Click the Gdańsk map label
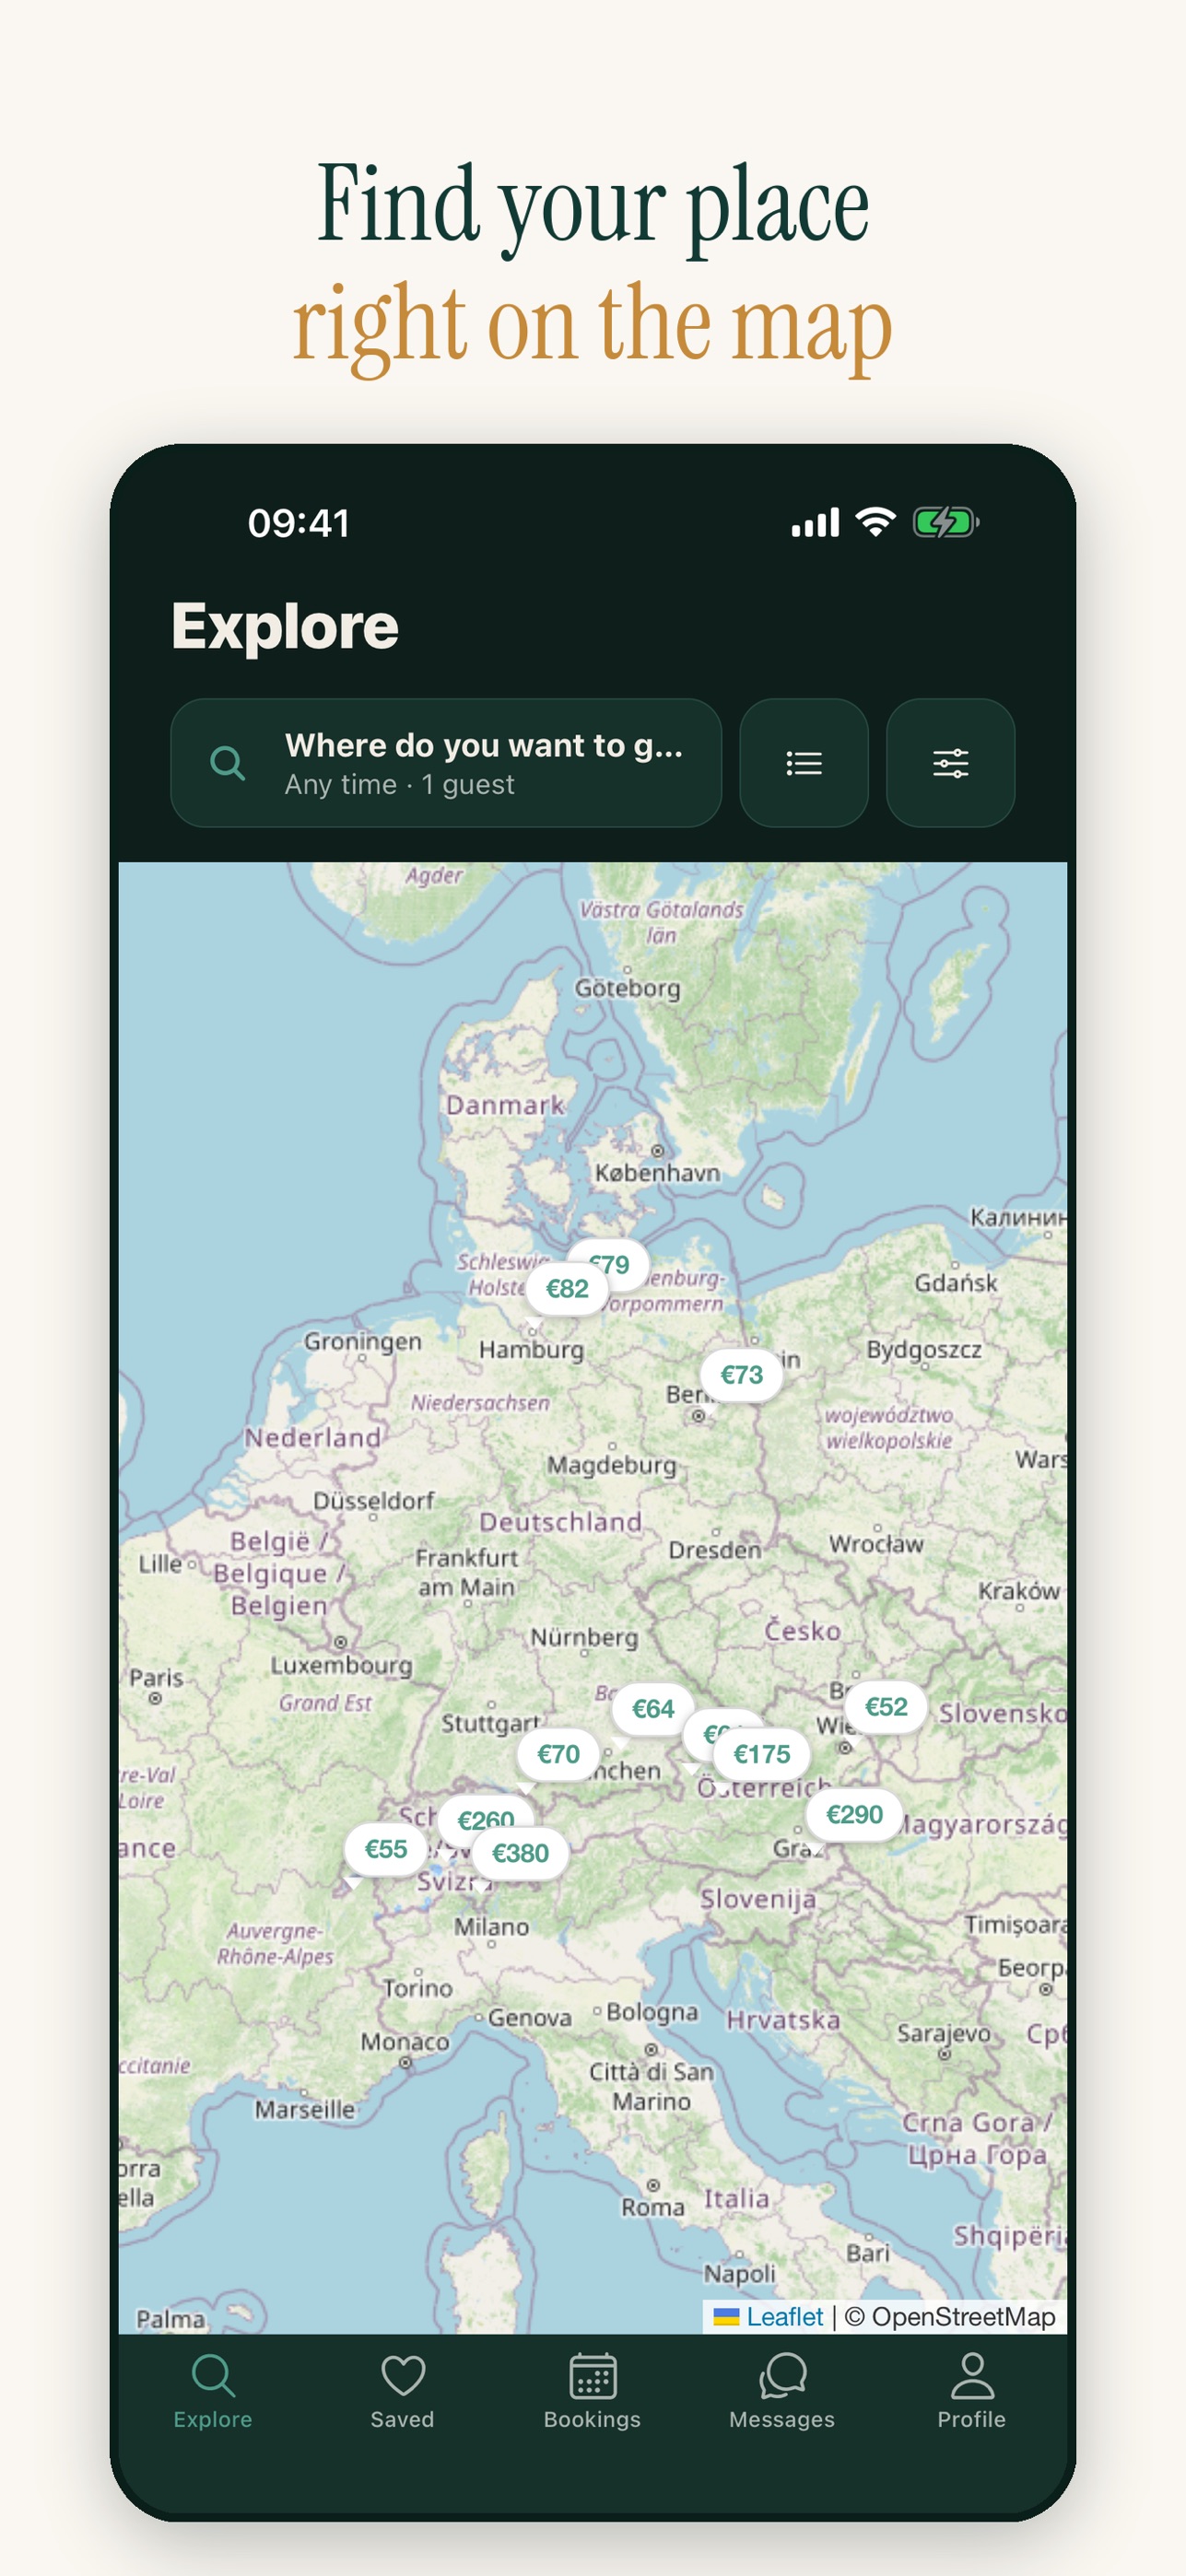1186x2576 pixels. coord(956,1283)
